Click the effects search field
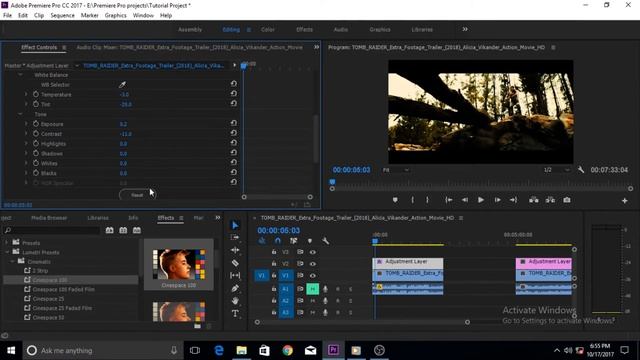Screen dimensions: 640x360 click(x=51, y=231)
